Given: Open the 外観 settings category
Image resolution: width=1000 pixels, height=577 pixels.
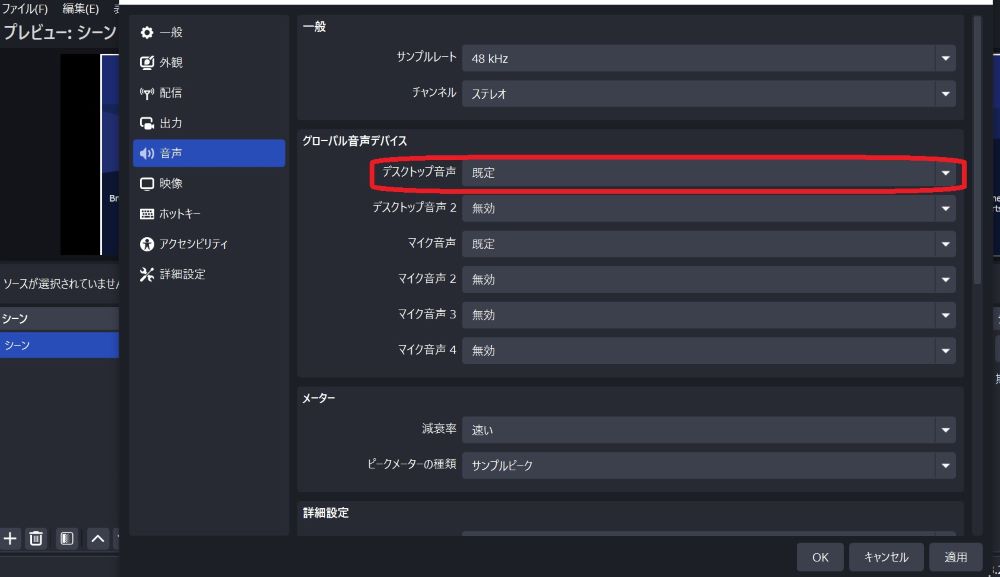Looking at the screenshot, I should point(209,62).
